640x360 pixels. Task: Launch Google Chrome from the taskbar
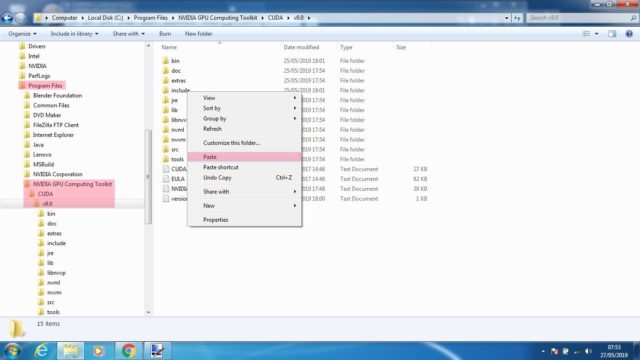coord(129,351)
